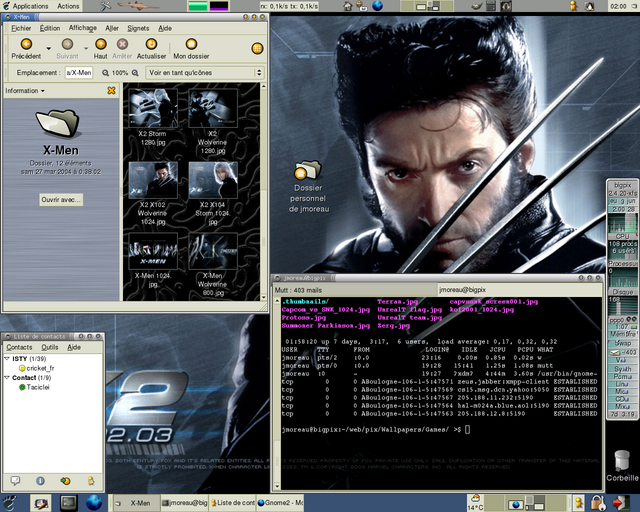Collapse the ISTY contact group

(x=7, y=358)
